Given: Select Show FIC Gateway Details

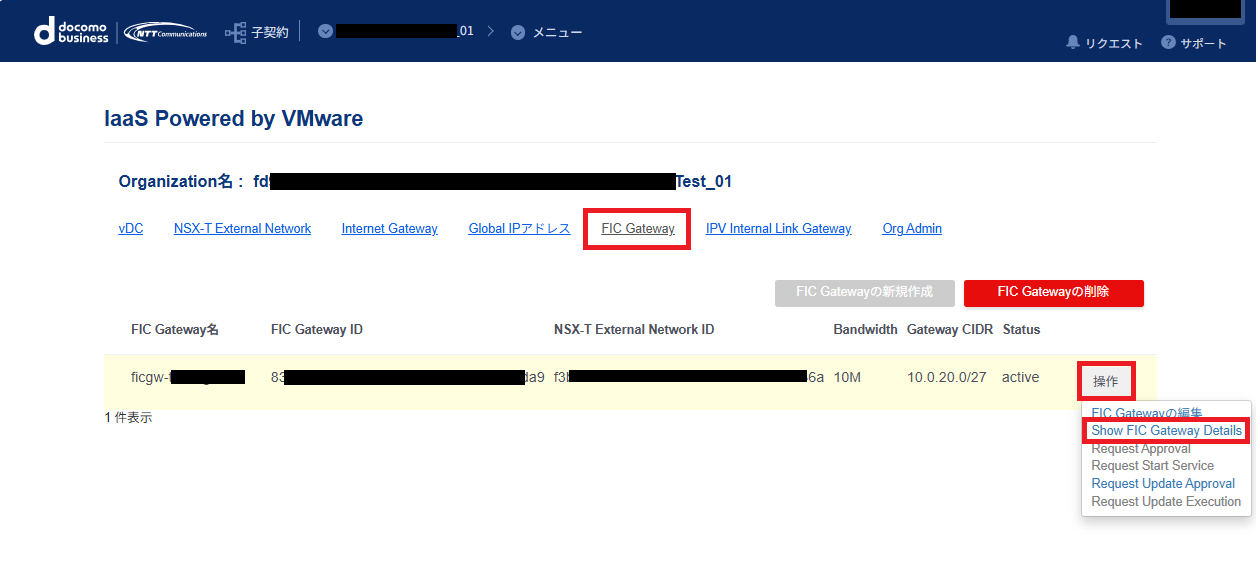Looking at the screenshot, I should point(1166,431).
